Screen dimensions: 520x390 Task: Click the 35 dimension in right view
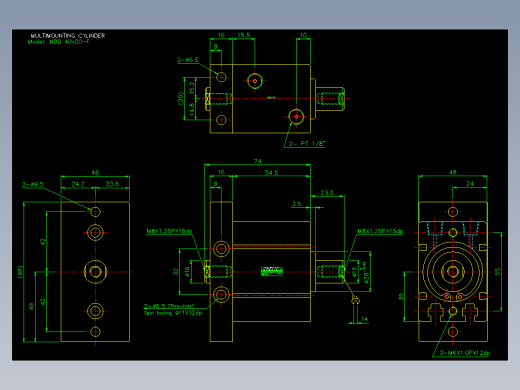click(x=401, y=296)
